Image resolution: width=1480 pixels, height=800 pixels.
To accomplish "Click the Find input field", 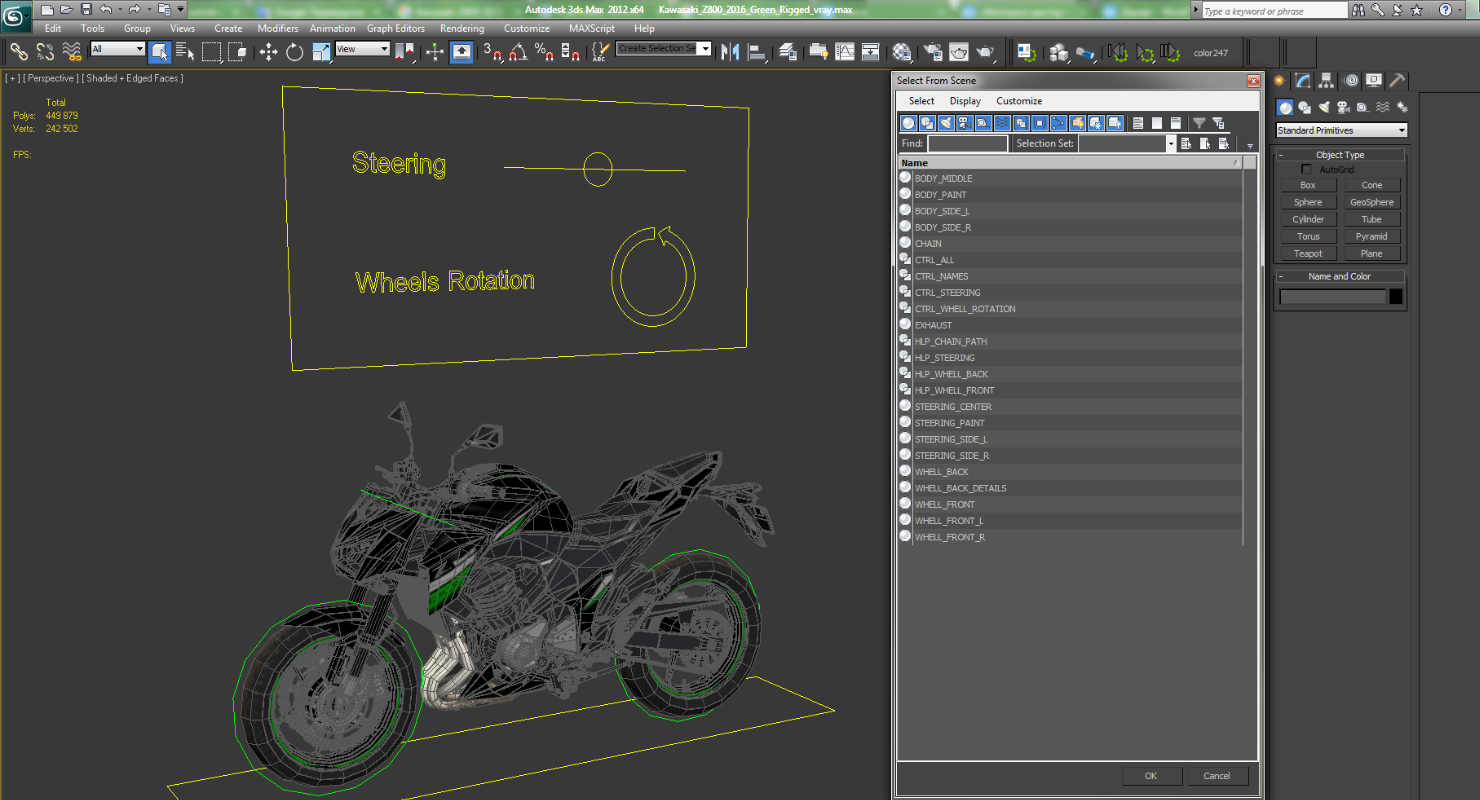I will 967,144.
